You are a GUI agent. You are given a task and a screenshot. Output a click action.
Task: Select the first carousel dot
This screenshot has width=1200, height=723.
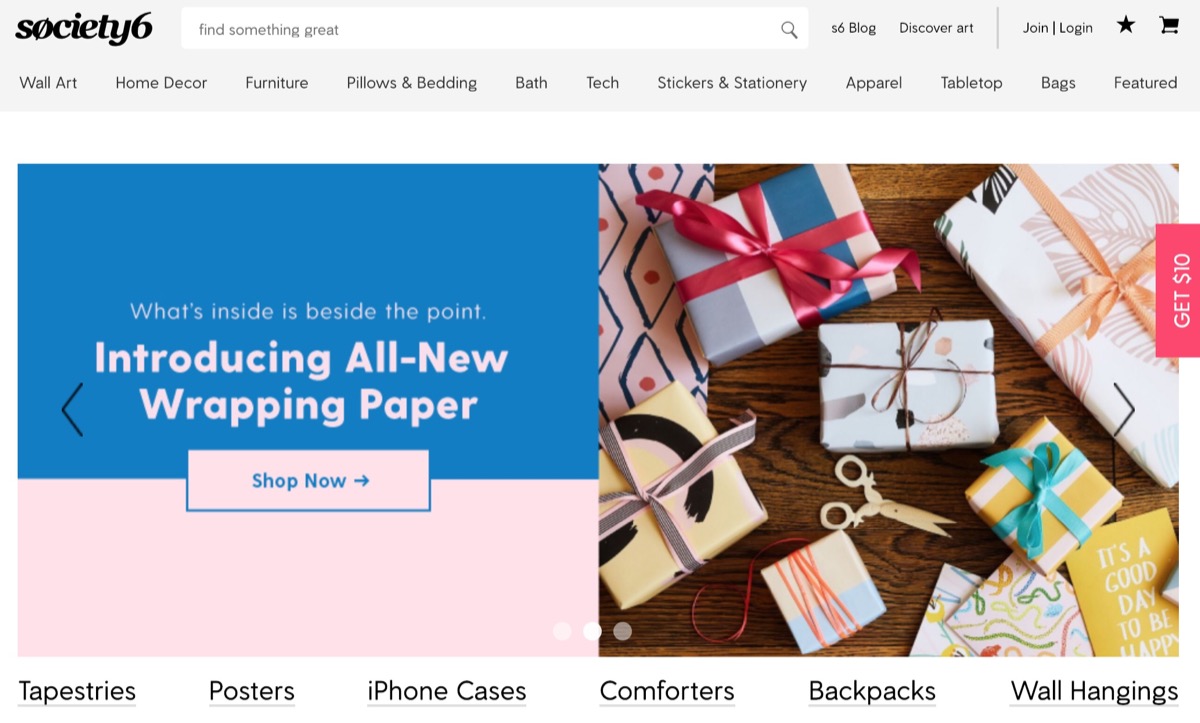562,631
